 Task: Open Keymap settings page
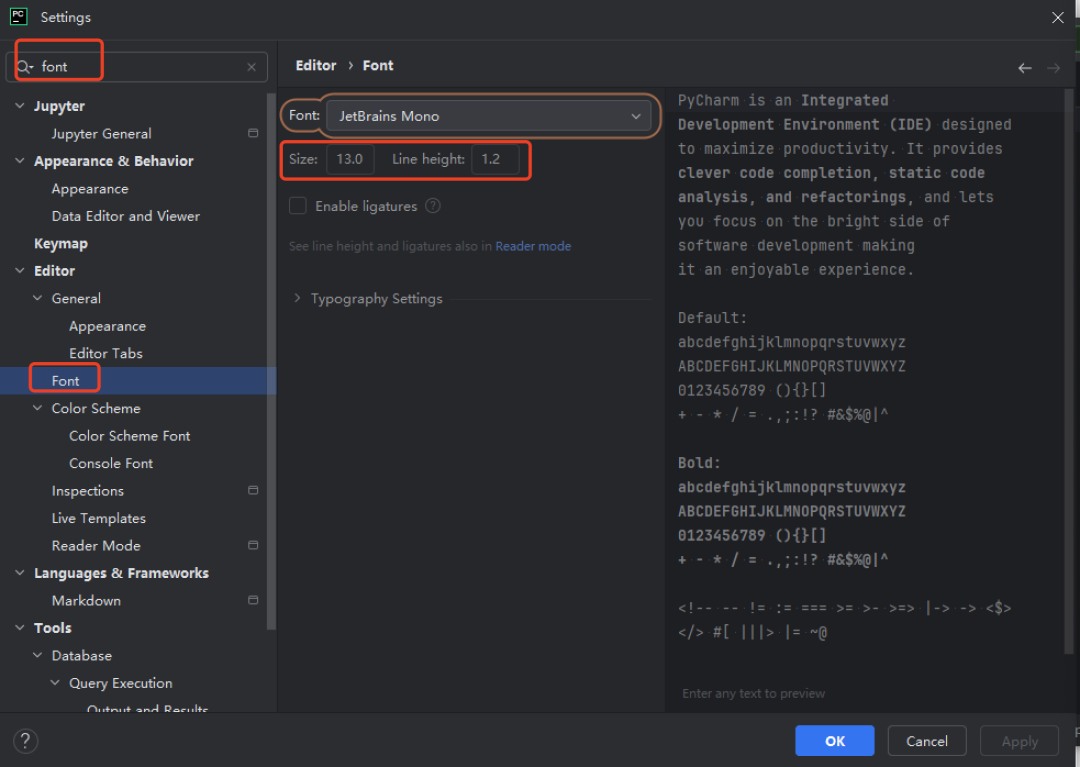[x=61, y=244]
